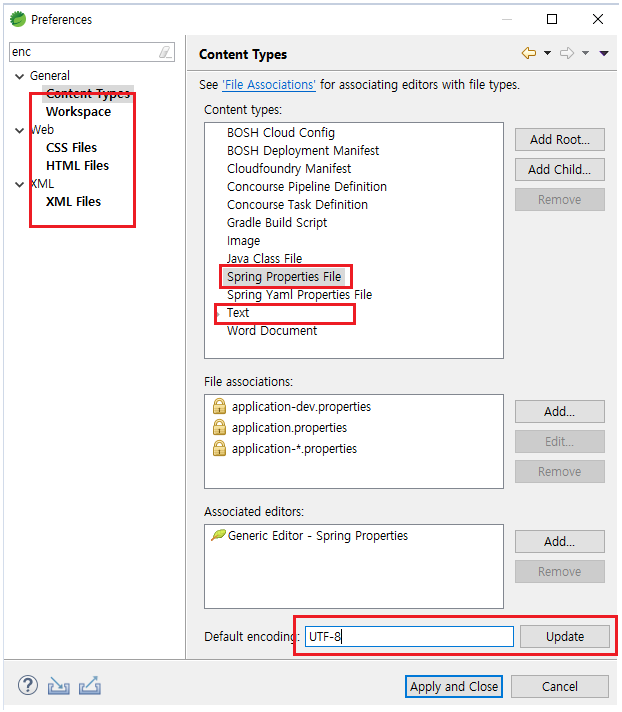Click the Spring leaf Preferences window icon
This screenshot has width=622, height=712.
click(x=18, y=20)
